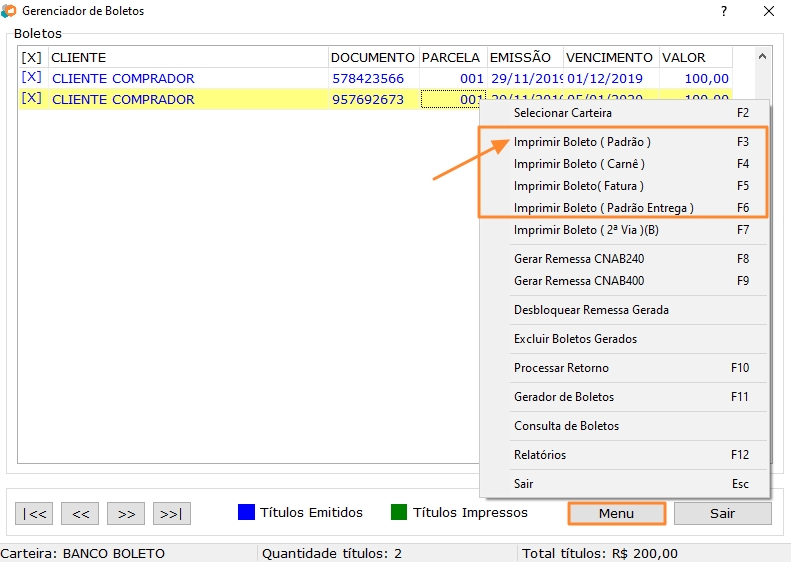Go to first record with |<< button

(x=34, y=514)
